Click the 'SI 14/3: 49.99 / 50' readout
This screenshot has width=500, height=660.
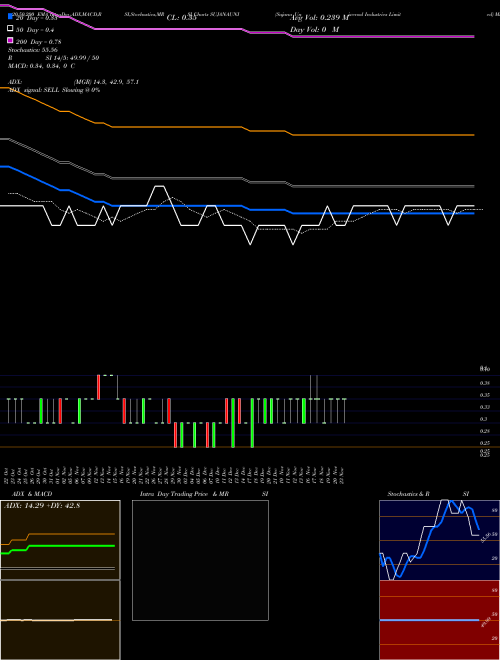(x=72, y=58)
